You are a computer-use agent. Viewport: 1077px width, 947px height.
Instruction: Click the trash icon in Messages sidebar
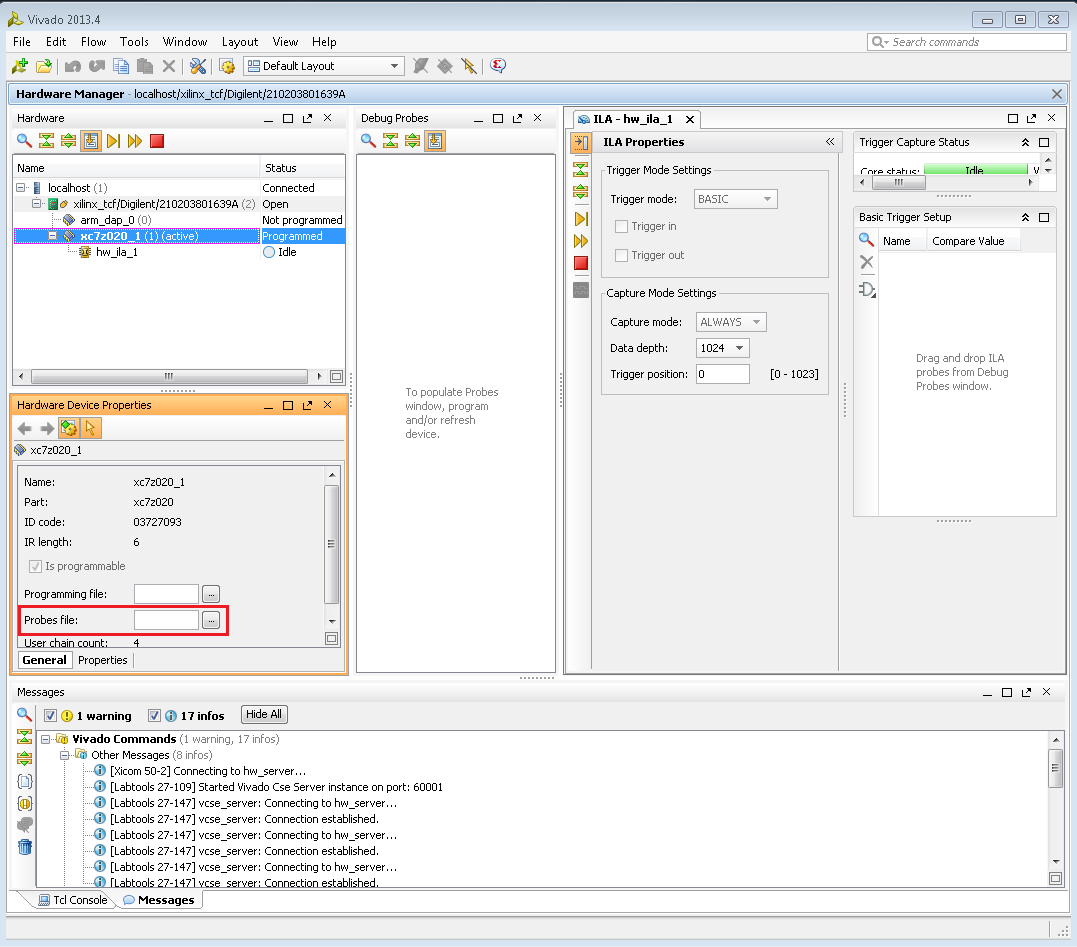pyautogui.click(x=25, y=846)
